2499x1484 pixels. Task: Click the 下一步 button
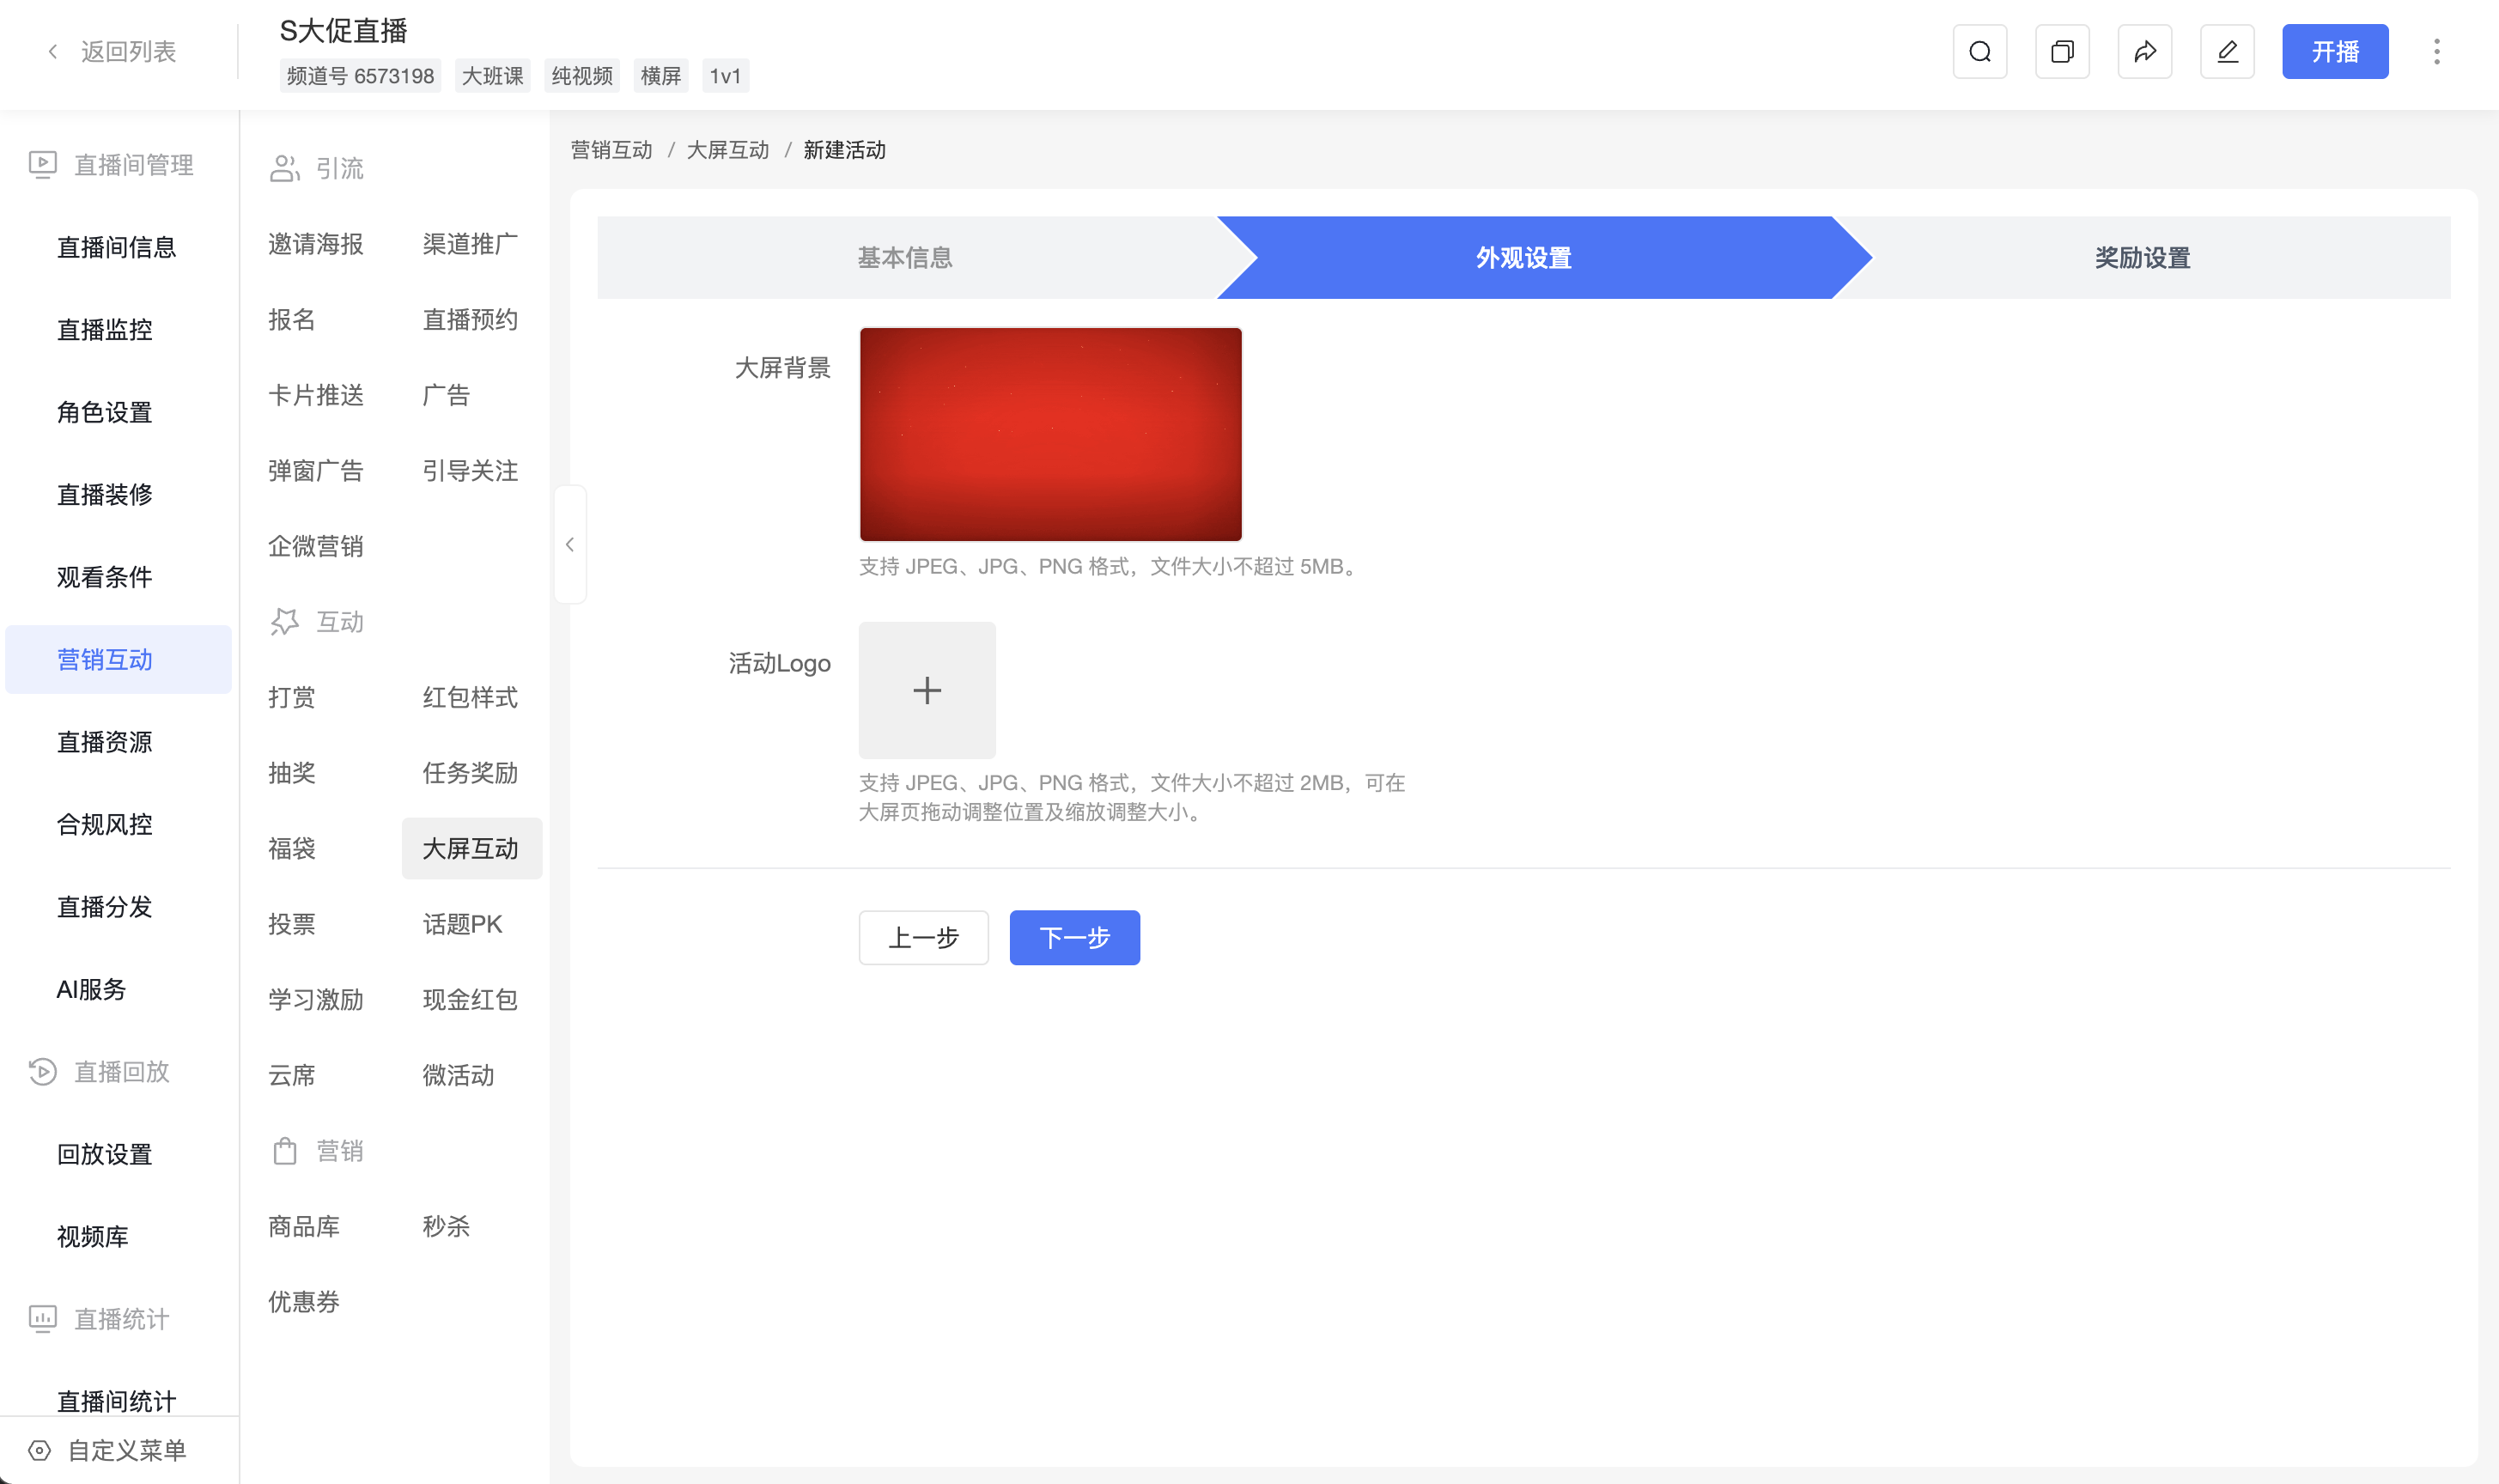coord(1074,937)
